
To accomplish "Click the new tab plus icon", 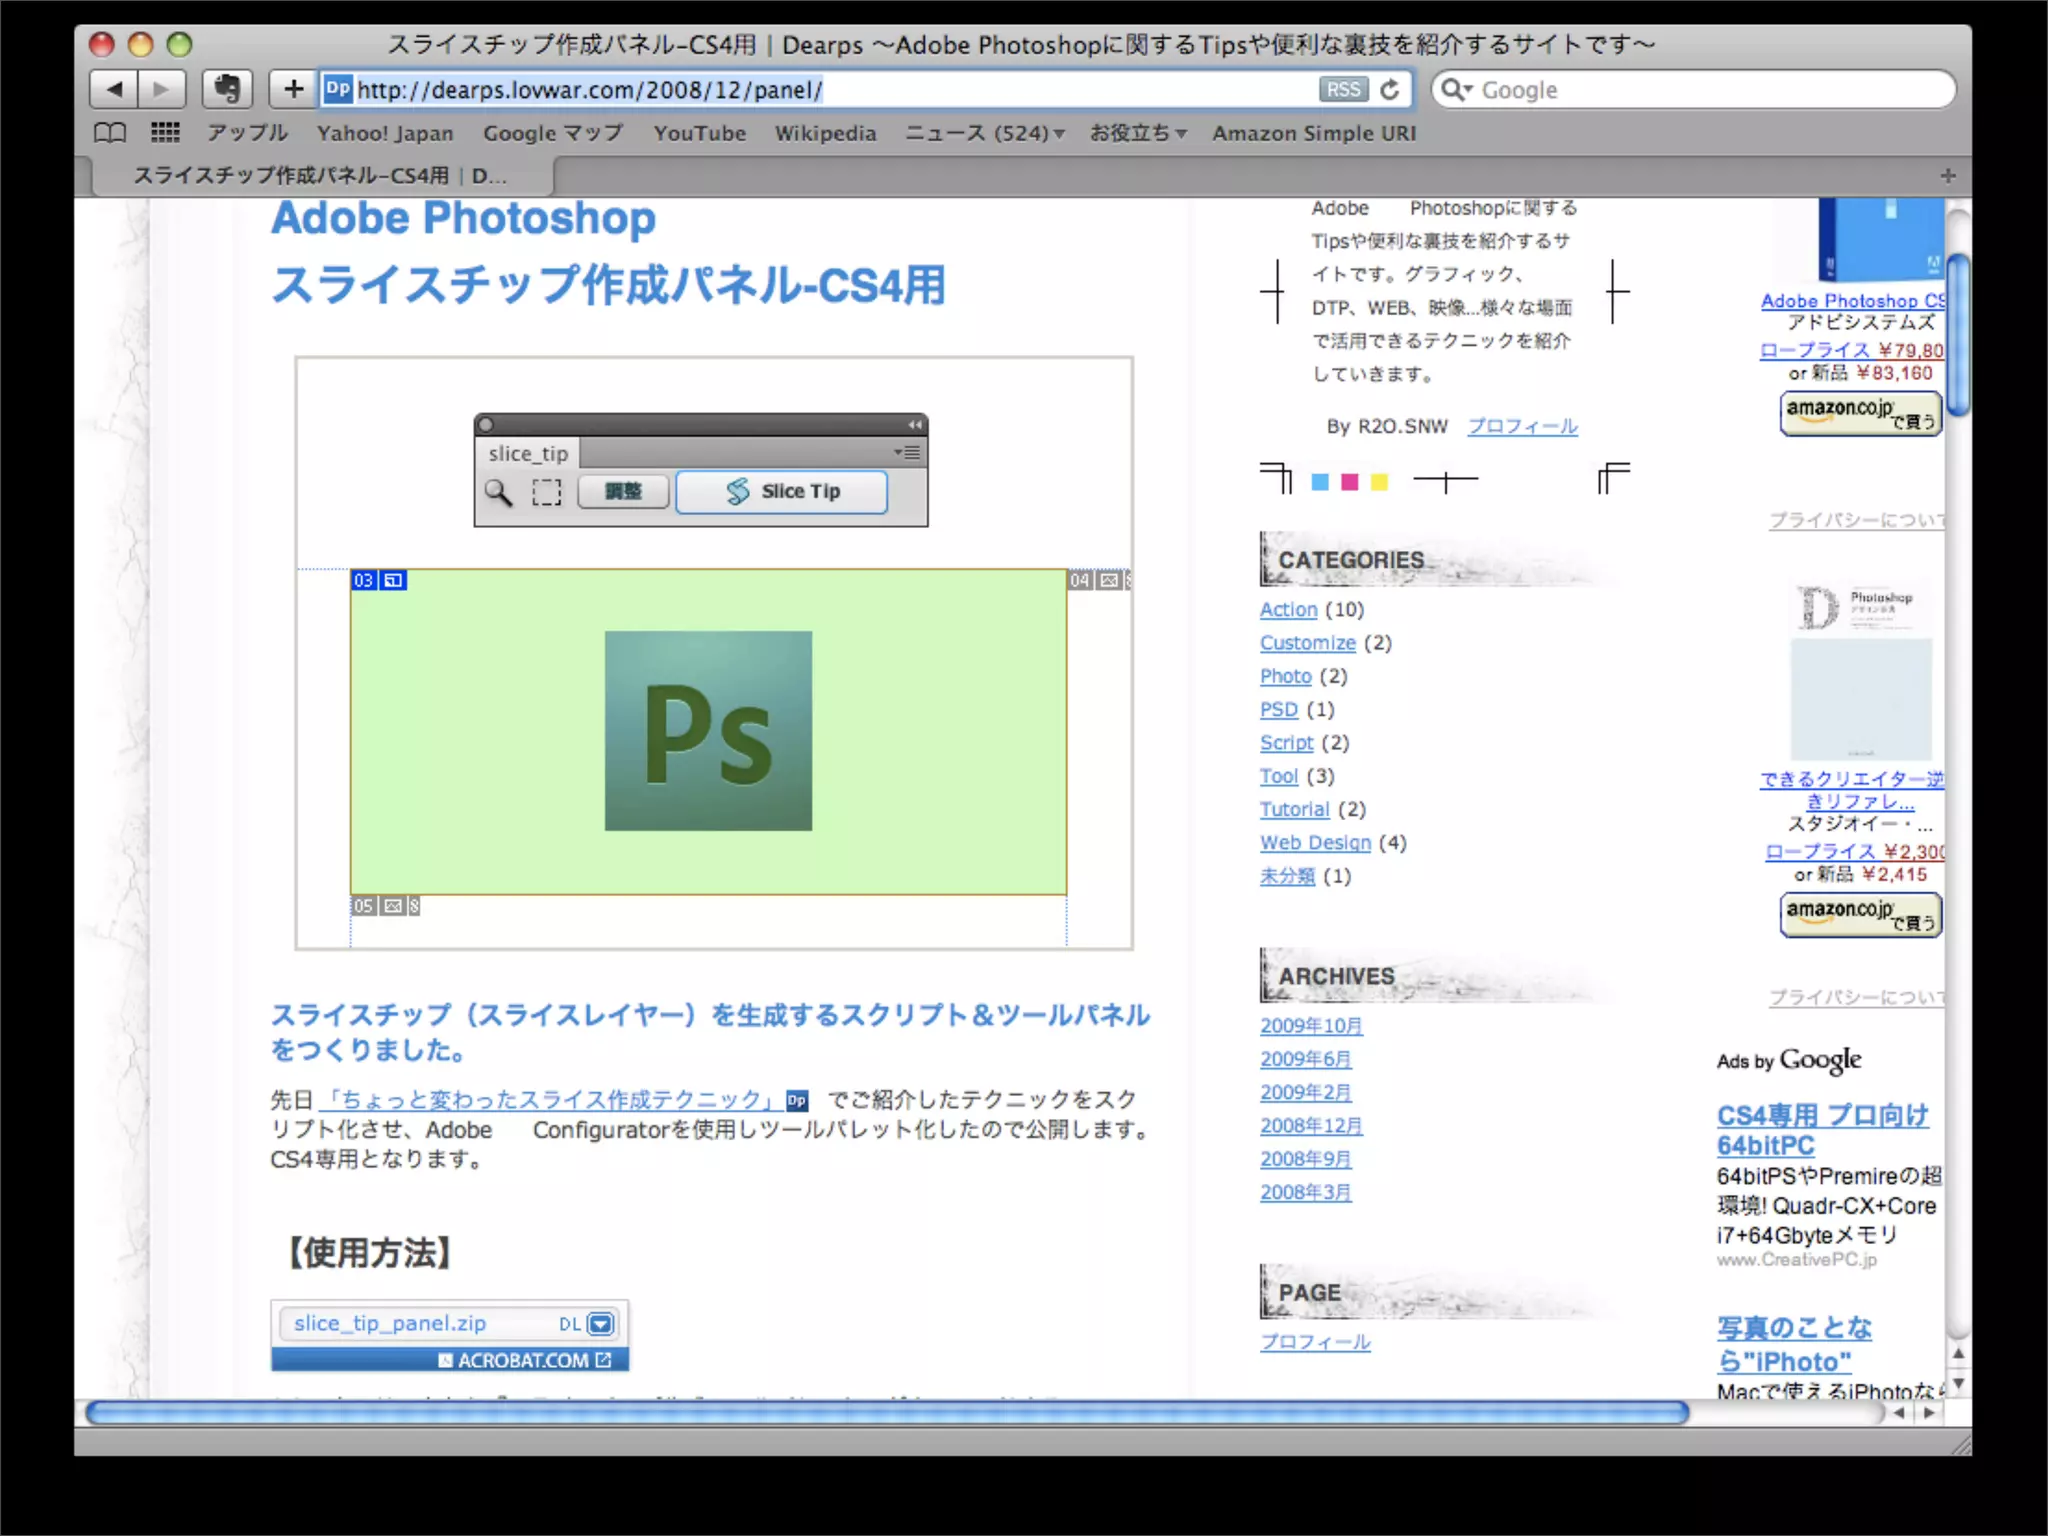I will (x=1947, y=176).
